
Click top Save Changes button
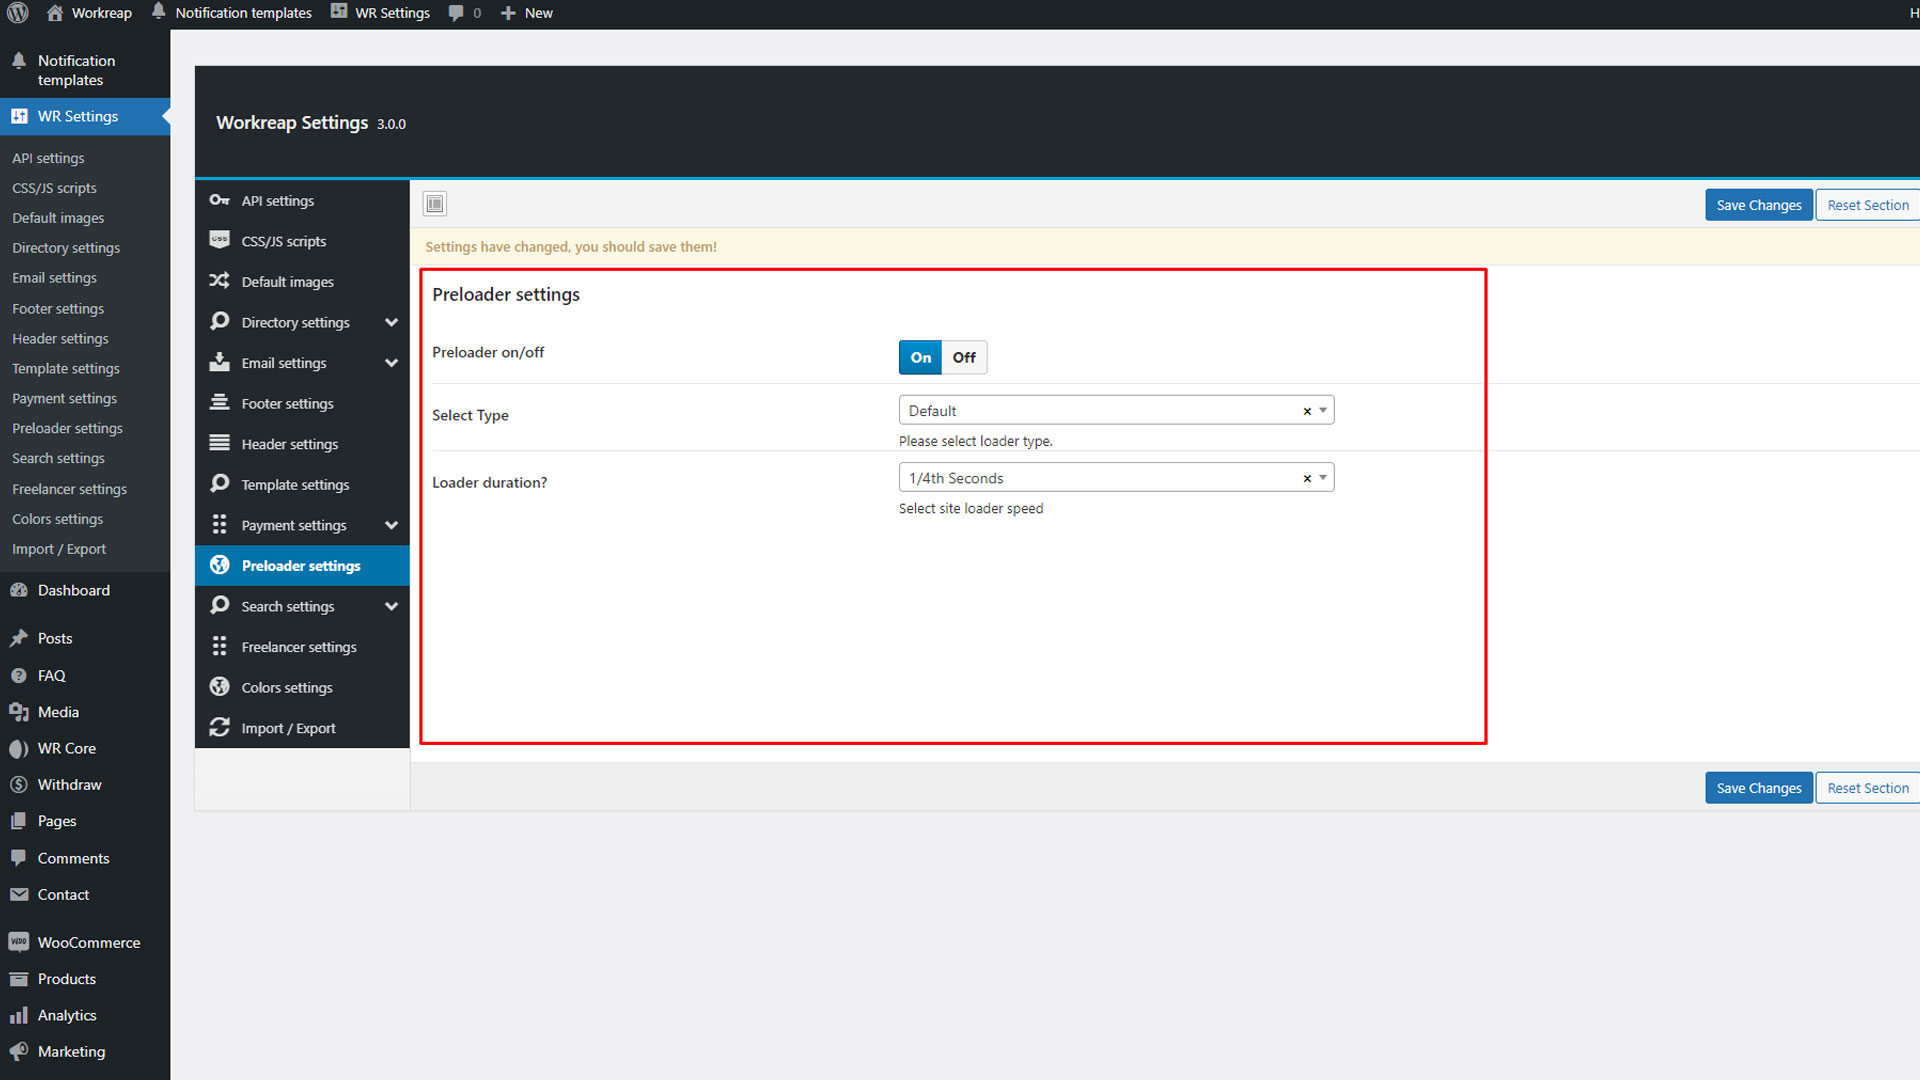(x=1758, y=205)
